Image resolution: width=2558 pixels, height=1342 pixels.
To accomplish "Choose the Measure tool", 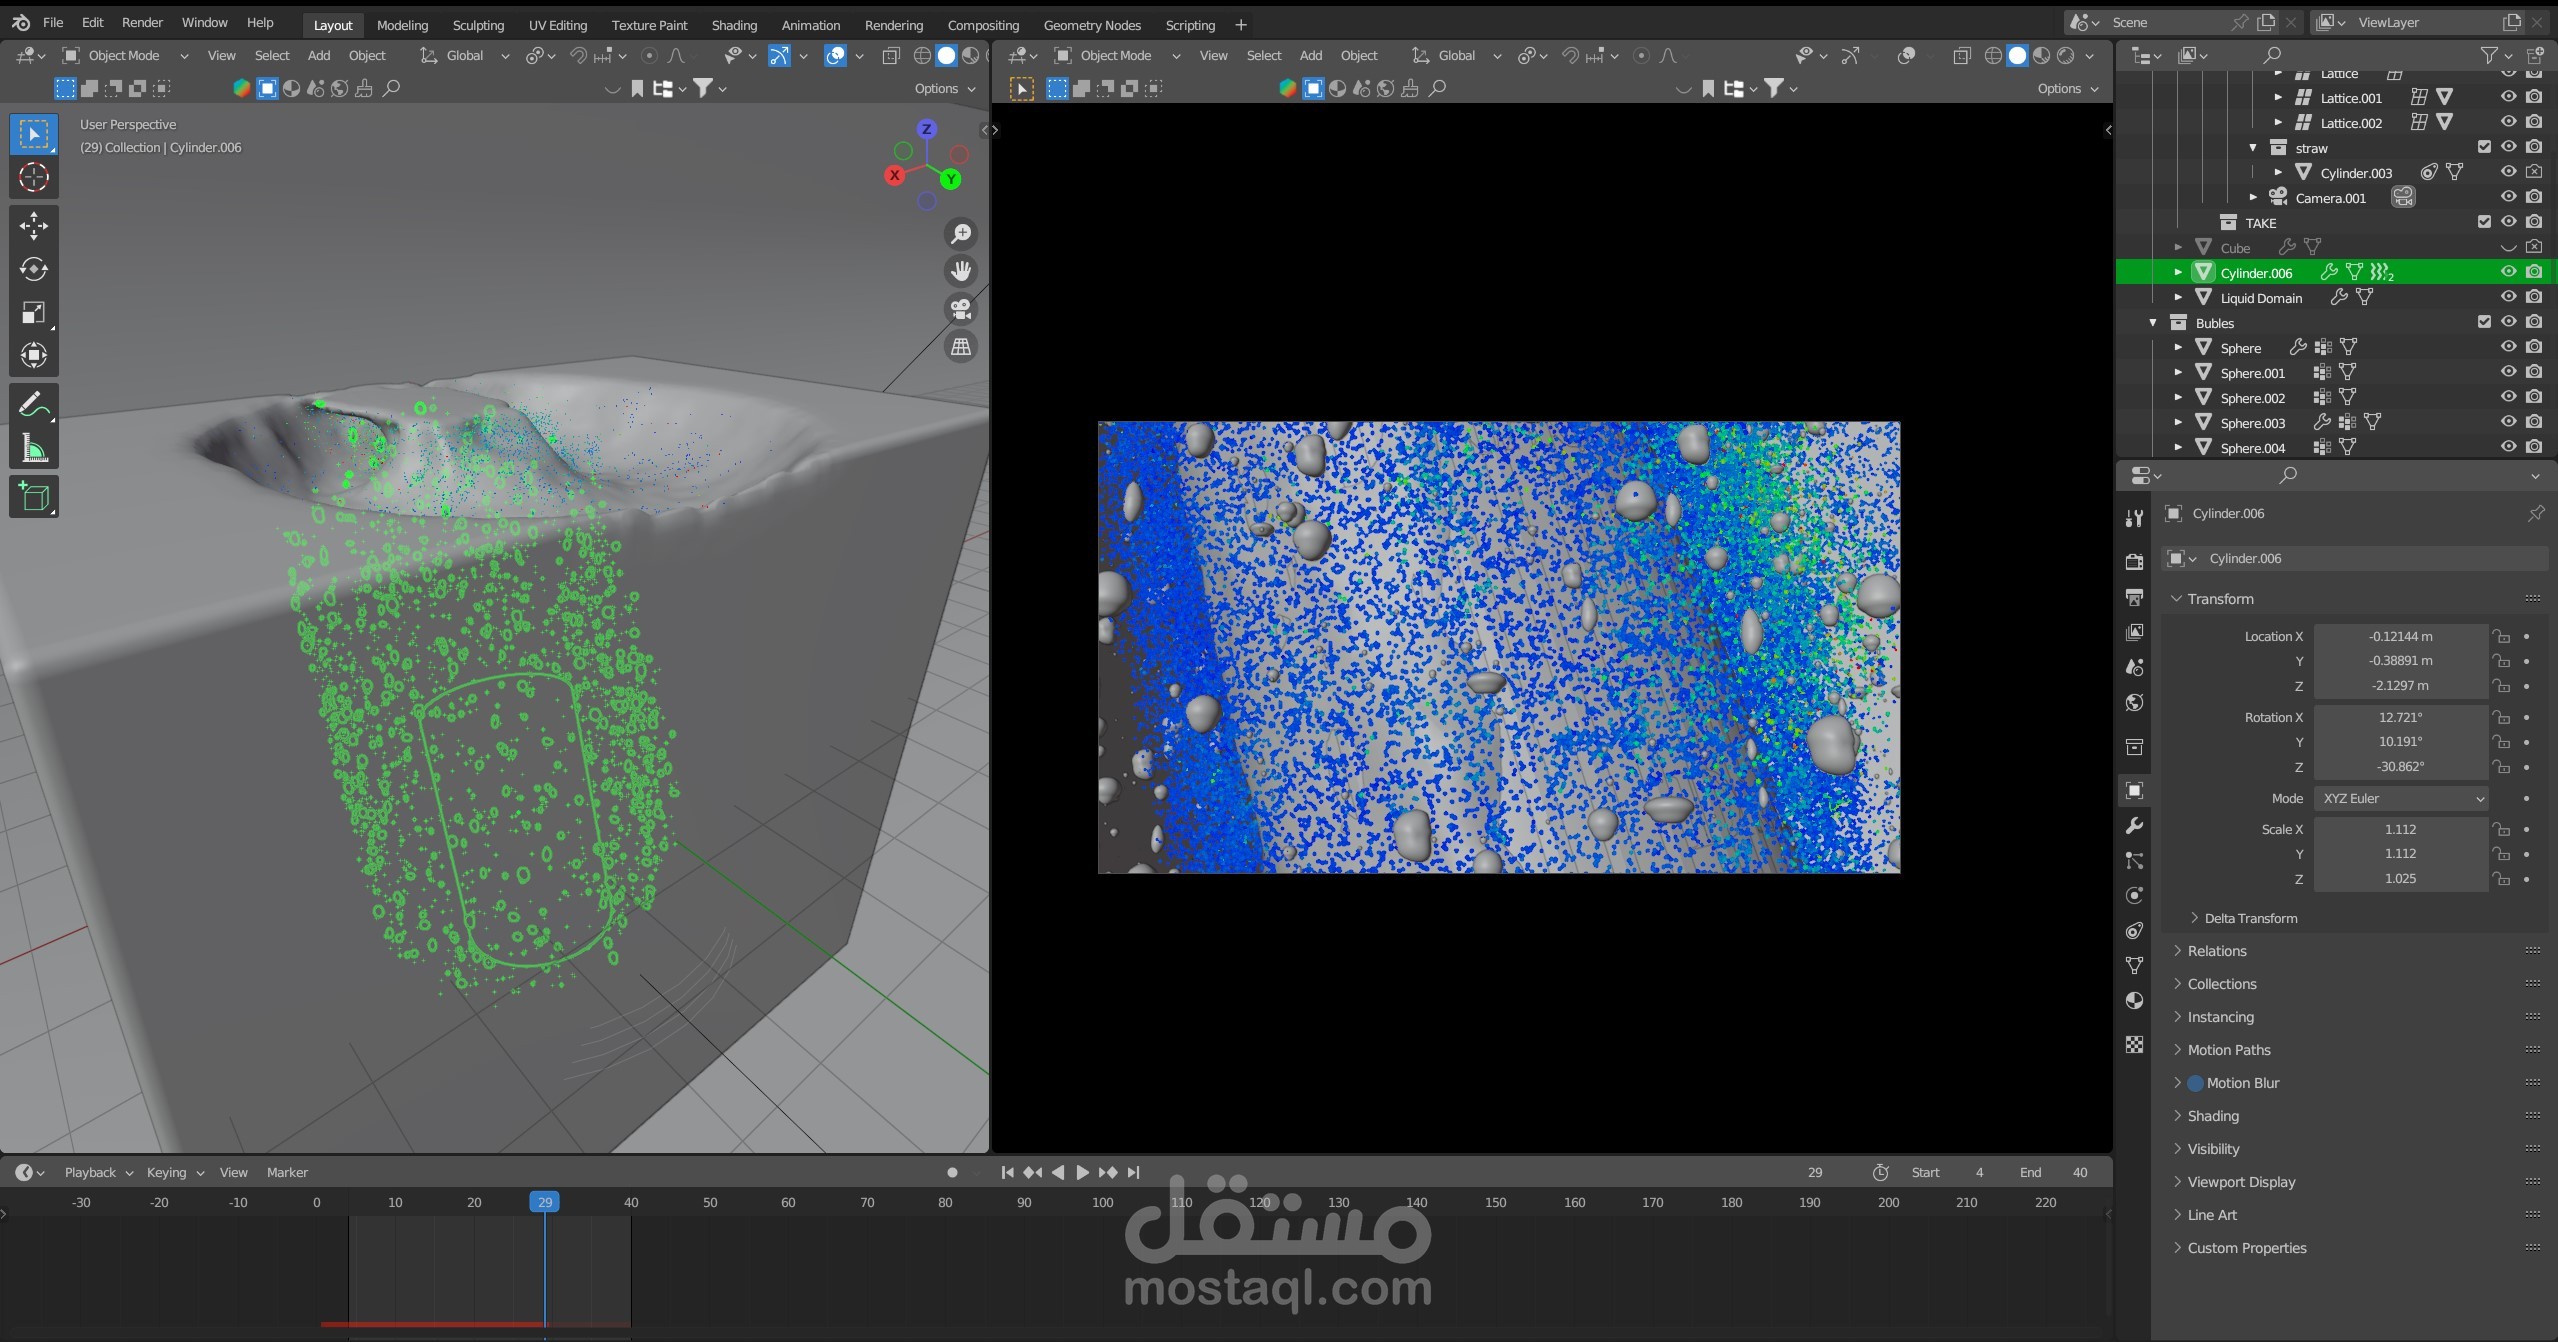I will [33, 450].
